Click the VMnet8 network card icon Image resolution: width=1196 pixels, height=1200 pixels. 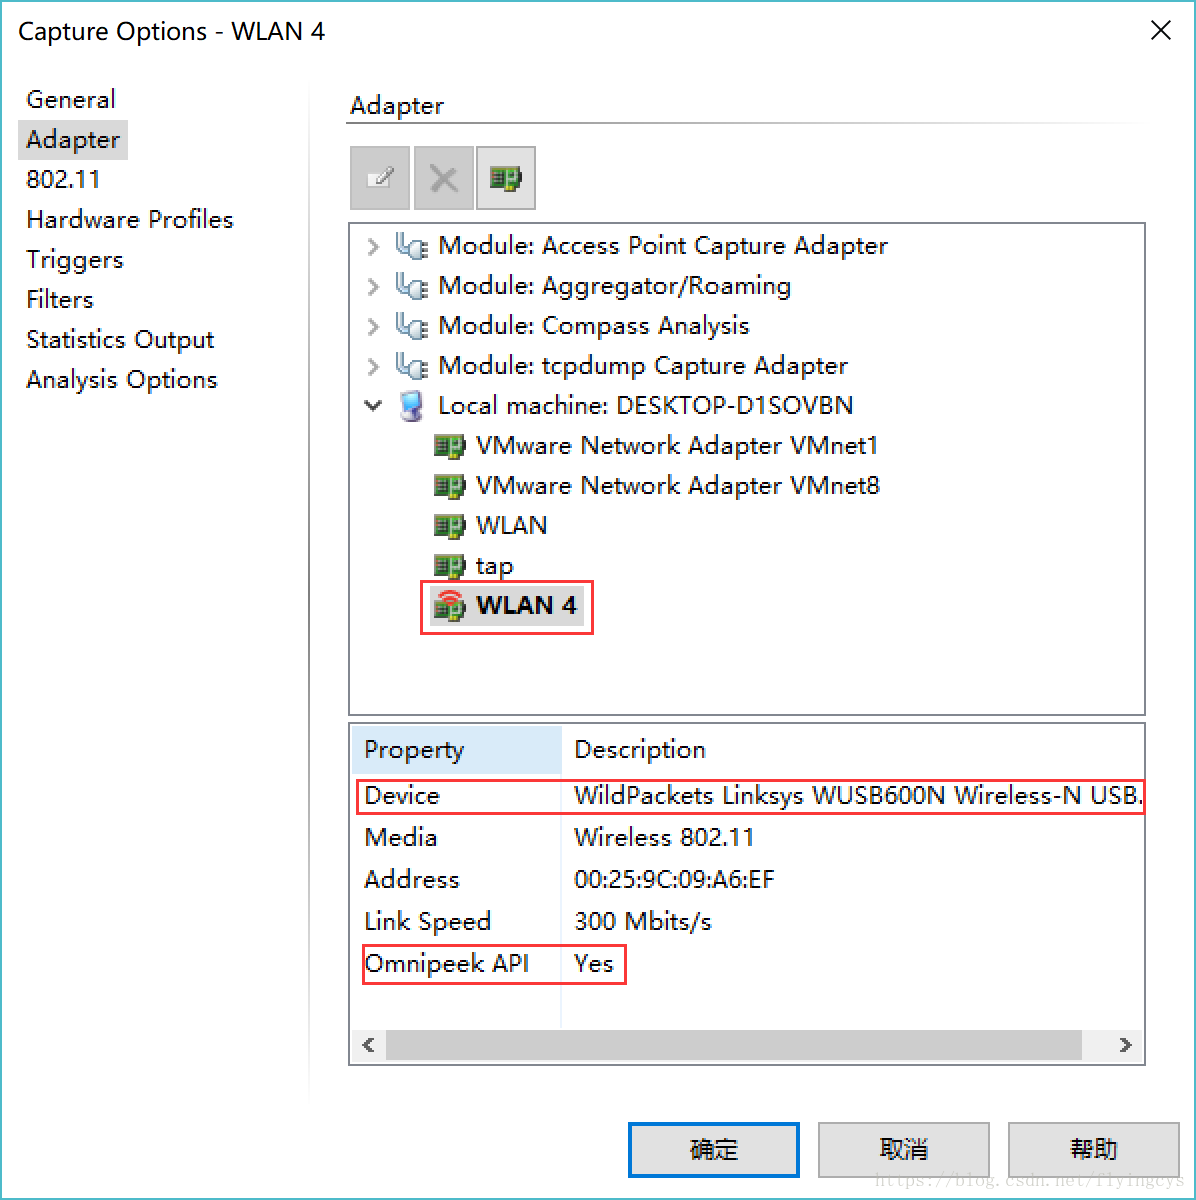449,486
